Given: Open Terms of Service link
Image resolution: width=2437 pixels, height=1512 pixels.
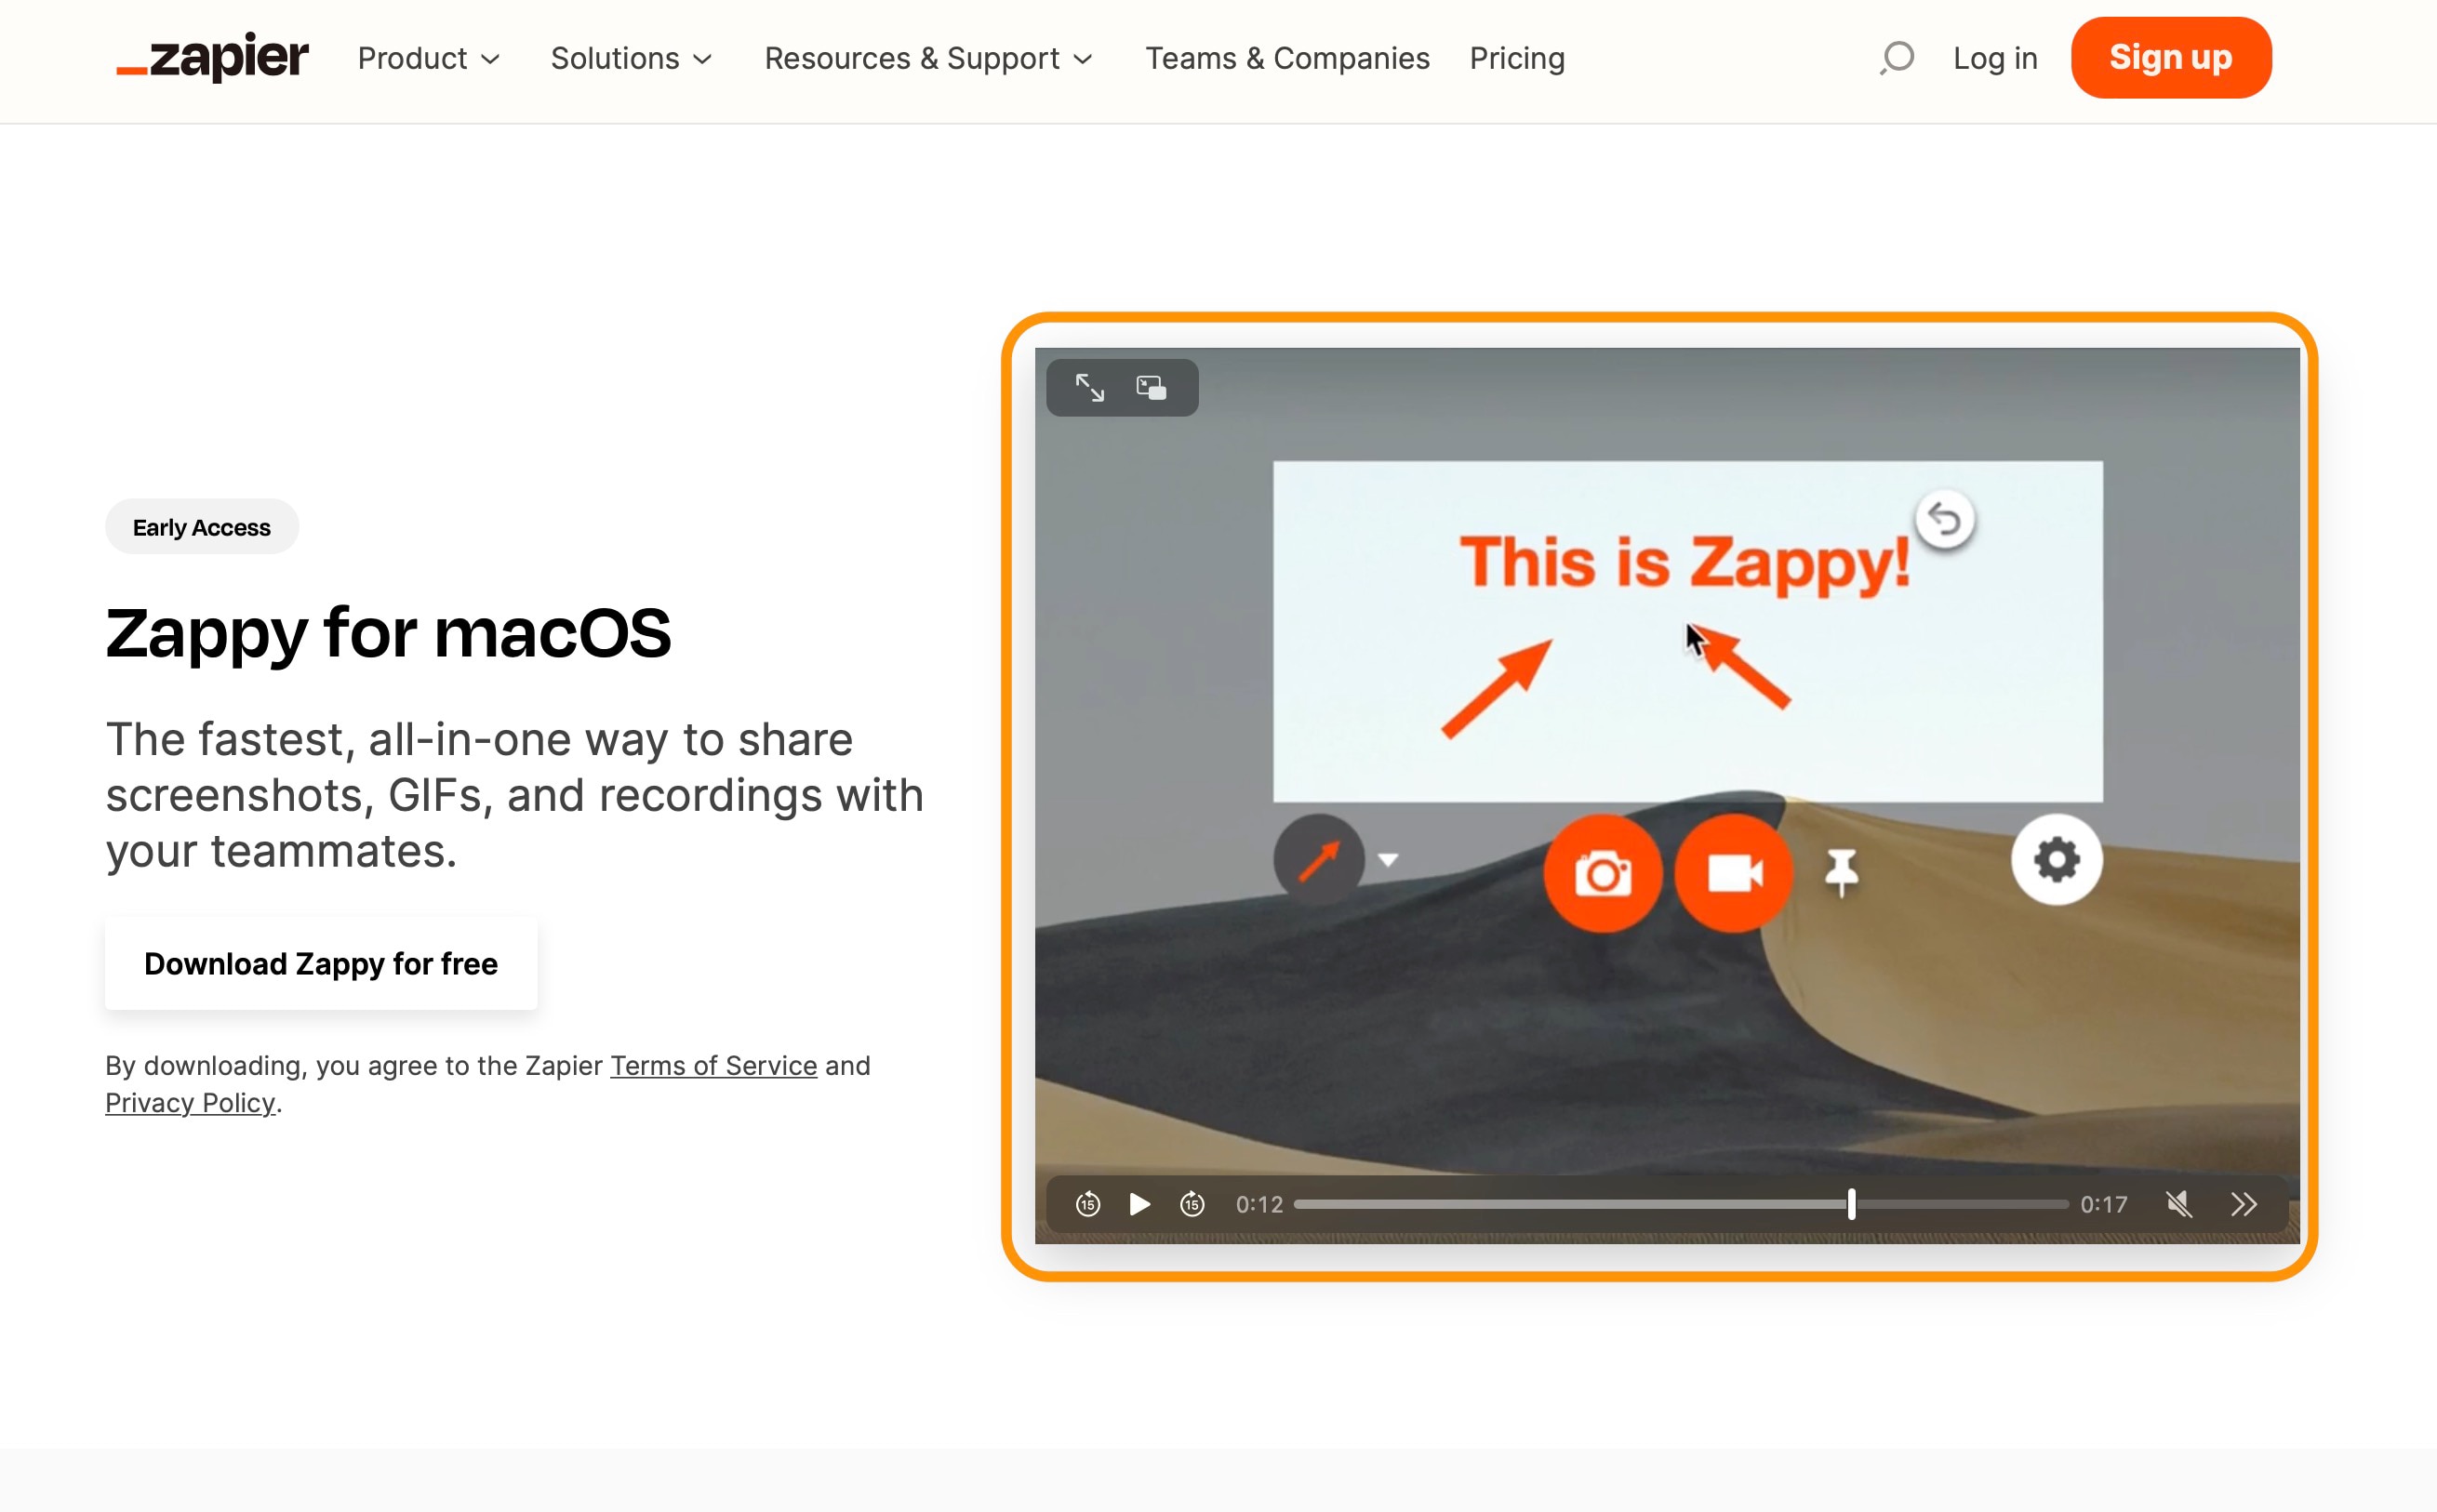Looking at the screenshot, I should coord(714,1065).
